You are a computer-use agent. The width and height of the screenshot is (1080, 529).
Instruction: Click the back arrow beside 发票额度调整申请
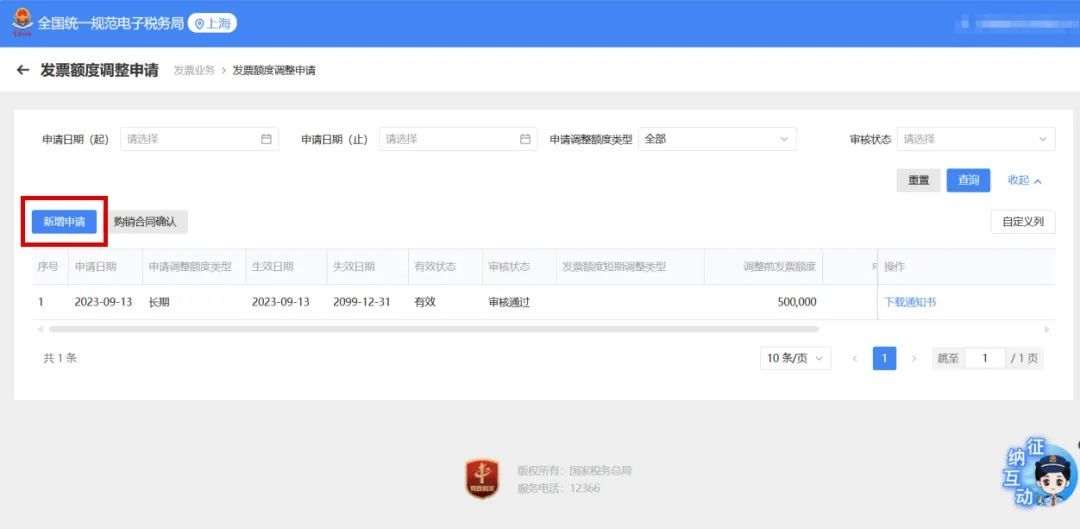click(x=23, y=70)
